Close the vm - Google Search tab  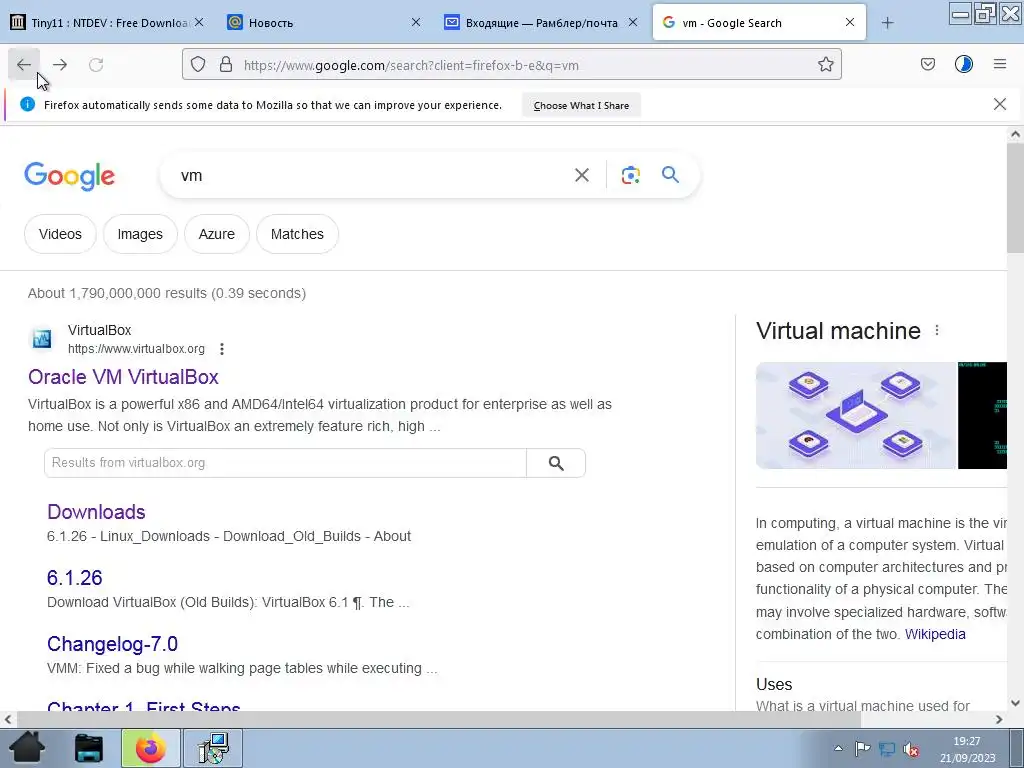coord(850,23)
